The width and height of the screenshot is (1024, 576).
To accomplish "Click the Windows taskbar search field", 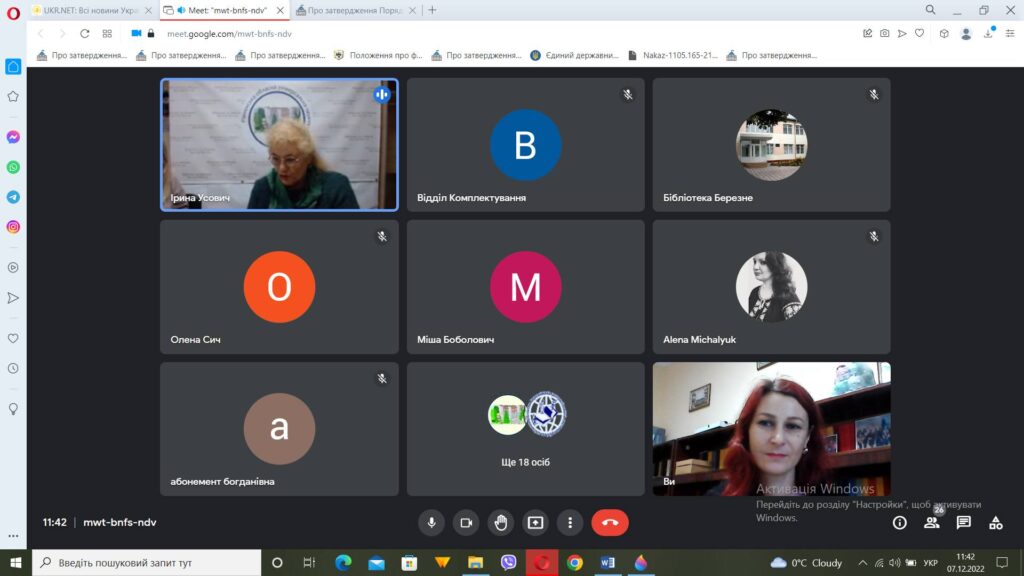I will point(150,563).
